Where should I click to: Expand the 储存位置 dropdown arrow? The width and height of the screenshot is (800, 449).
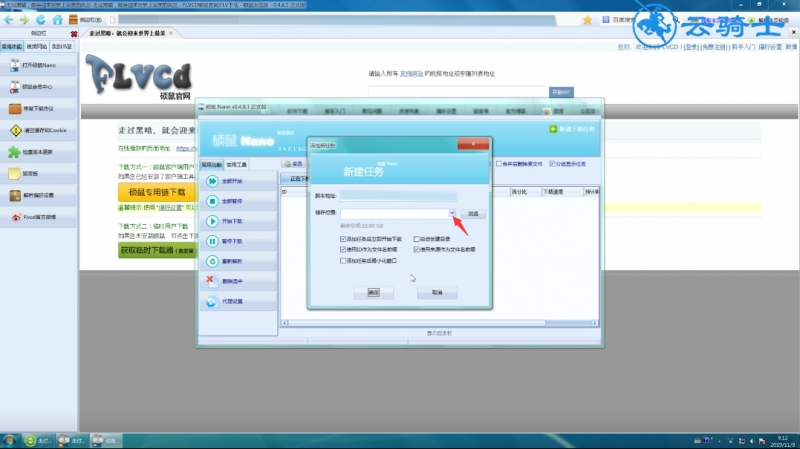452,213
